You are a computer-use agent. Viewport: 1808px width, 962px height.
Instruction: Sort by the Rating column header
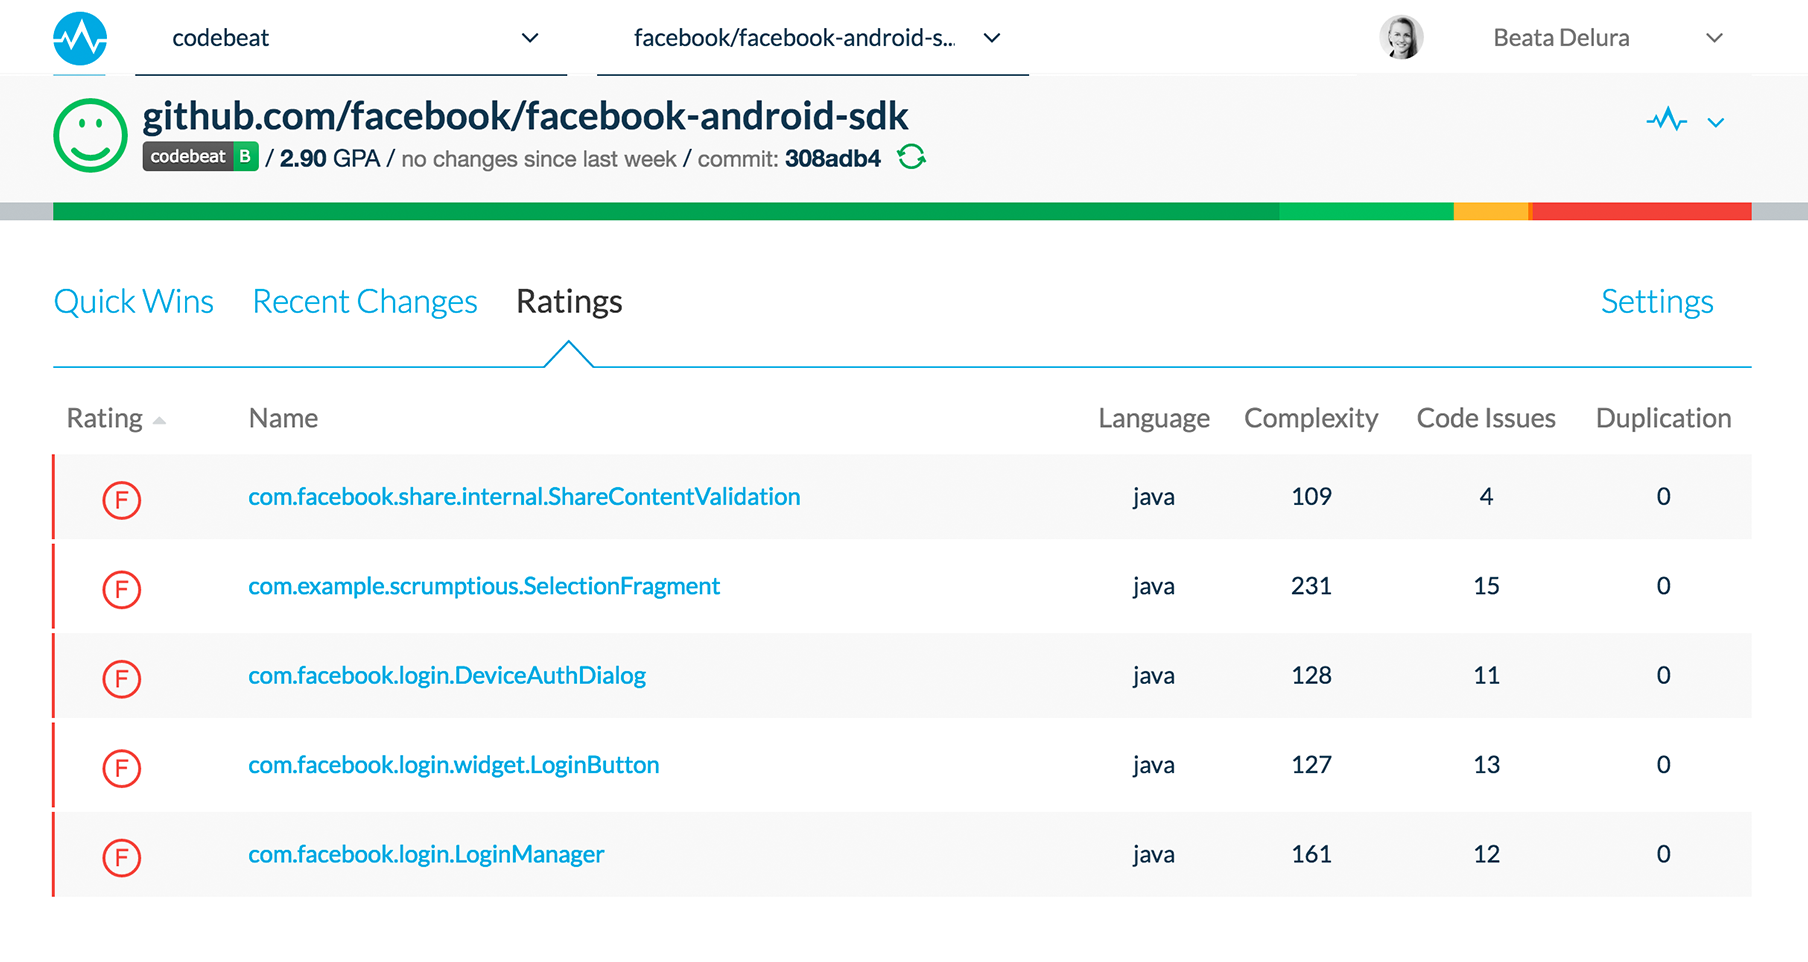coord(104,418)
